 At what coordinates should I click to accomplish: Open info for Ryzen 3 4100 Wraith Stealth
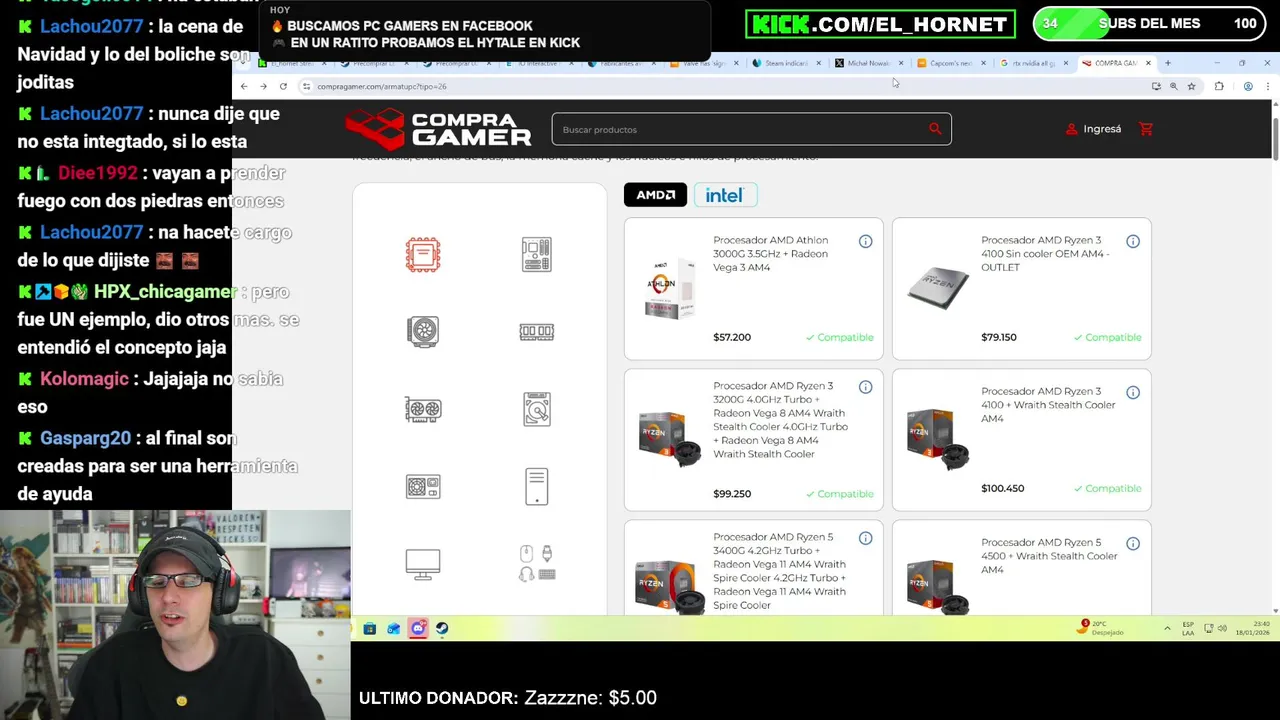pyautogui.click(x=1133, y=392)
